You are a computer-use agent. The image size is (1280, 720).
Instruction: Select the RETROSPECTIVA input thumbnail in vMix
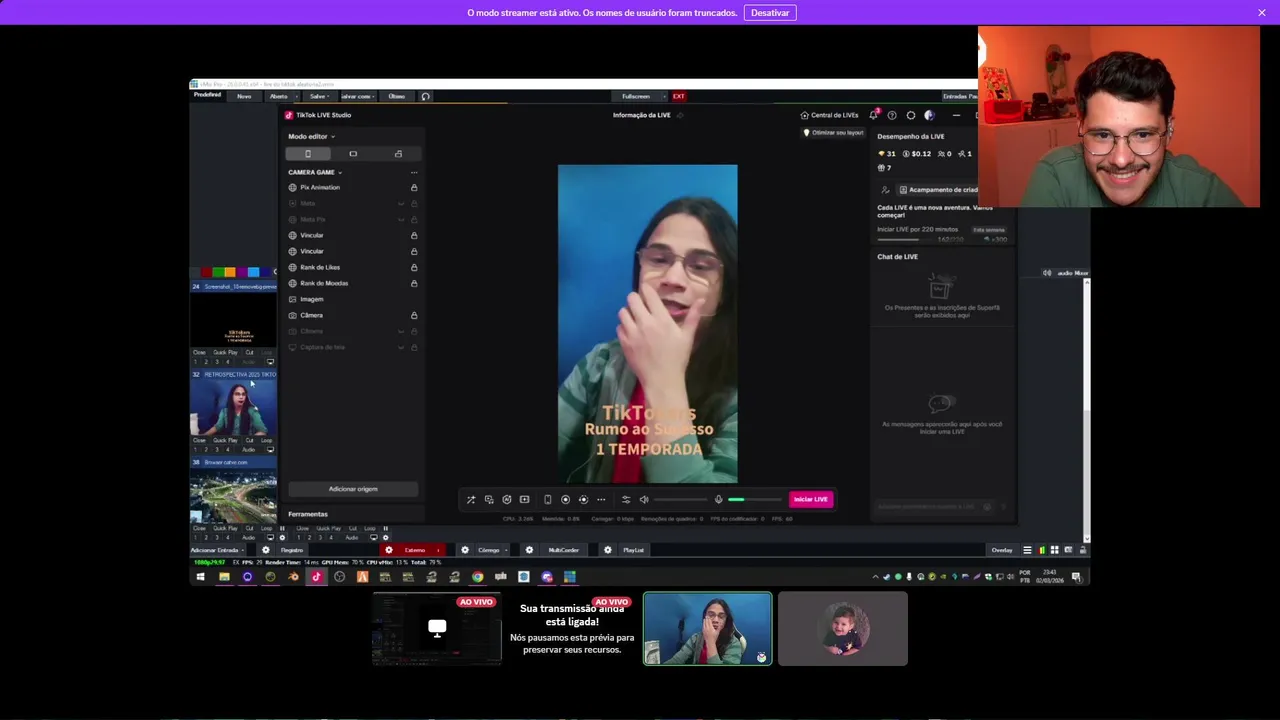233,408
